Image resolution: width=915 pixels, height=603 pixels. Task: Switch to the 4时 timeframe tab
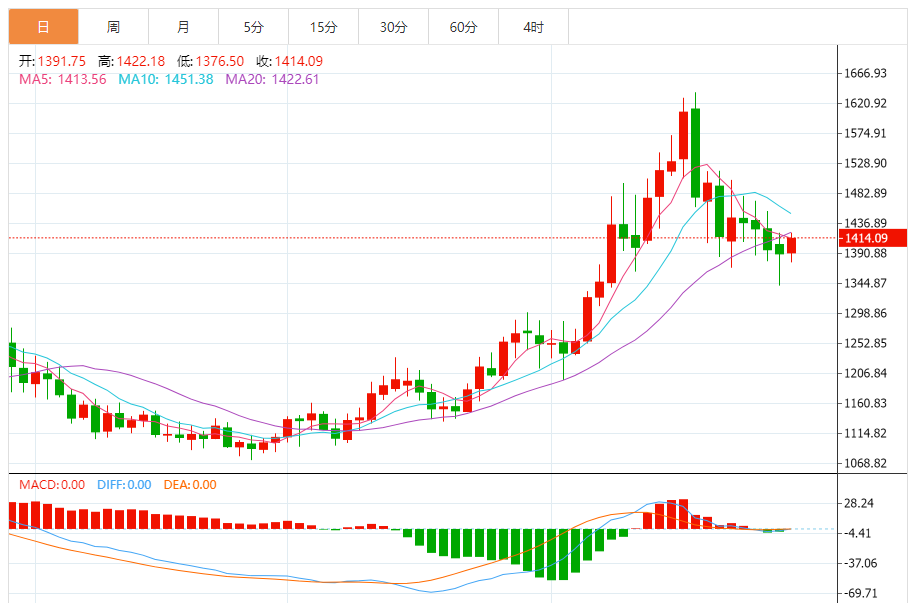[533, 27]
